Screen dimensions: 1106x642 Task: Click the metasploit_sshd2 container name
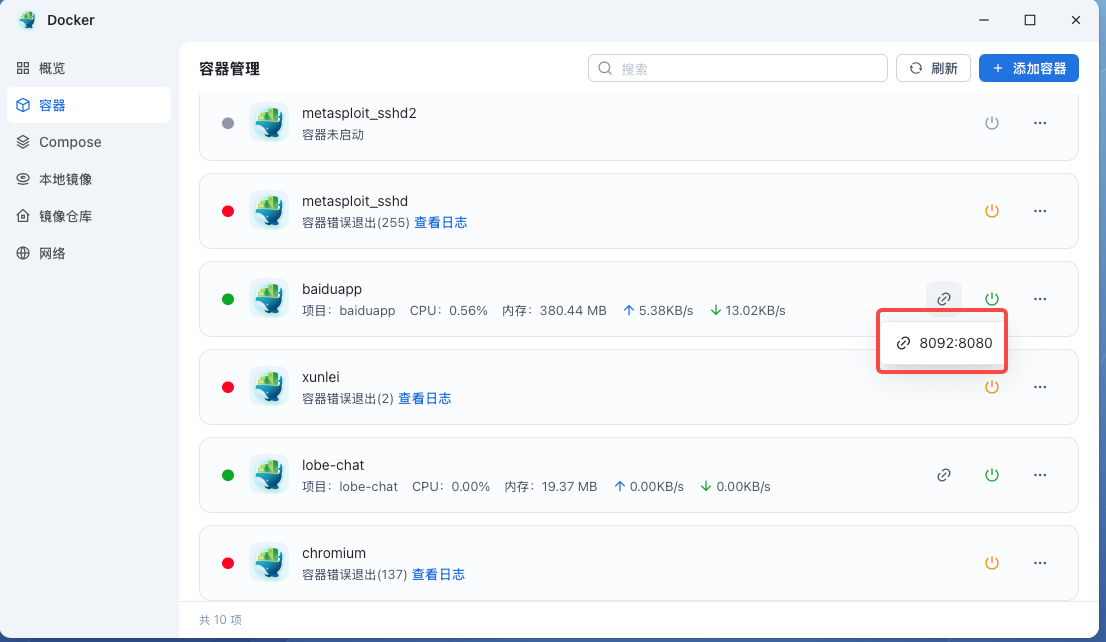pos(359,113)
